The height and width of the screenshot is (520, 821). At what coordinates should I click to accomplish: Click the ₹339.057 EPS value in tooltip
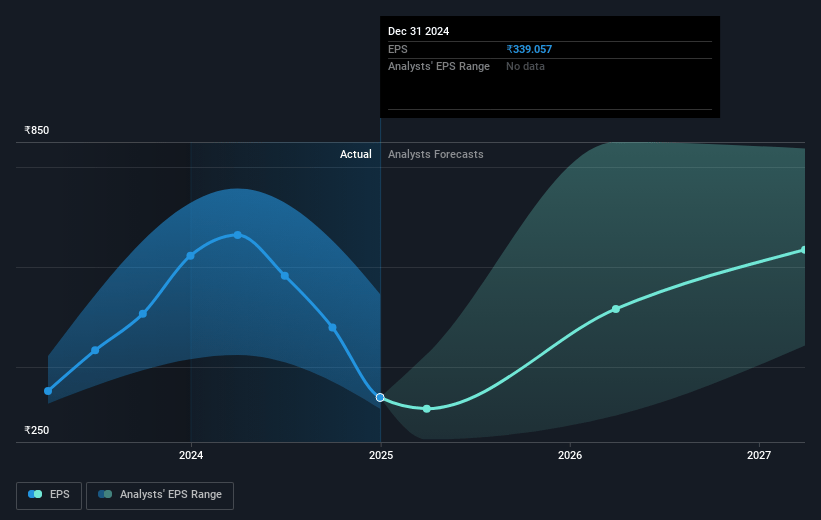529,49
